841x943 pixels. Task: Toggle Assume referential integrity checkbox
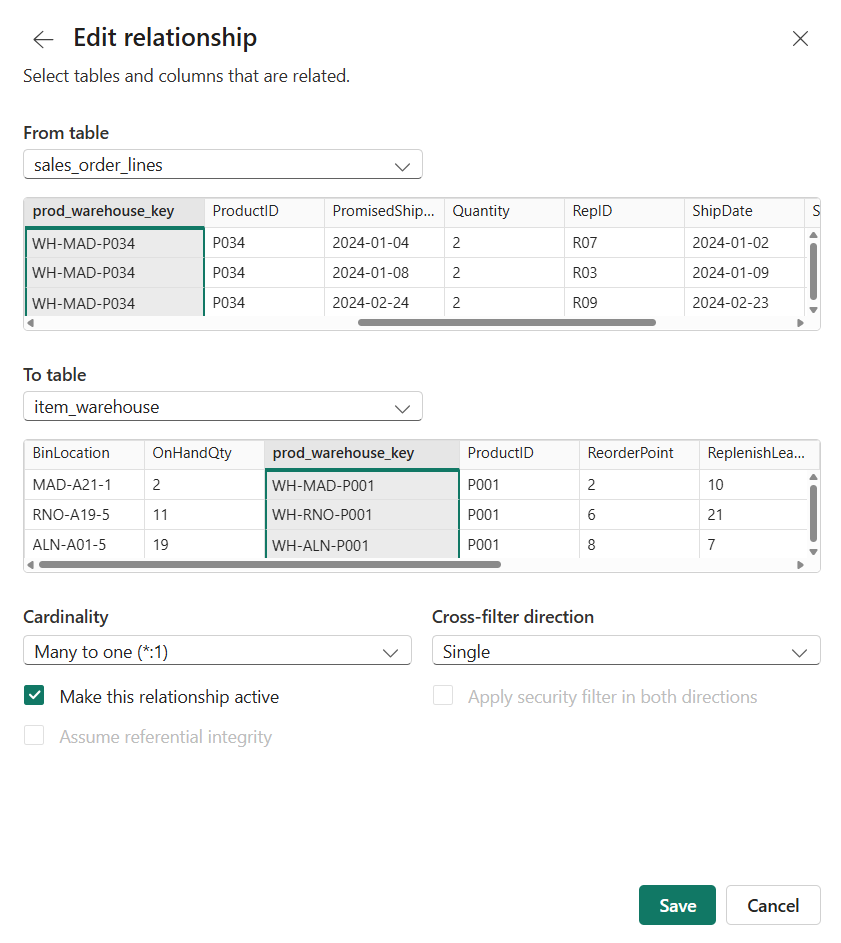tap(34, 736)
